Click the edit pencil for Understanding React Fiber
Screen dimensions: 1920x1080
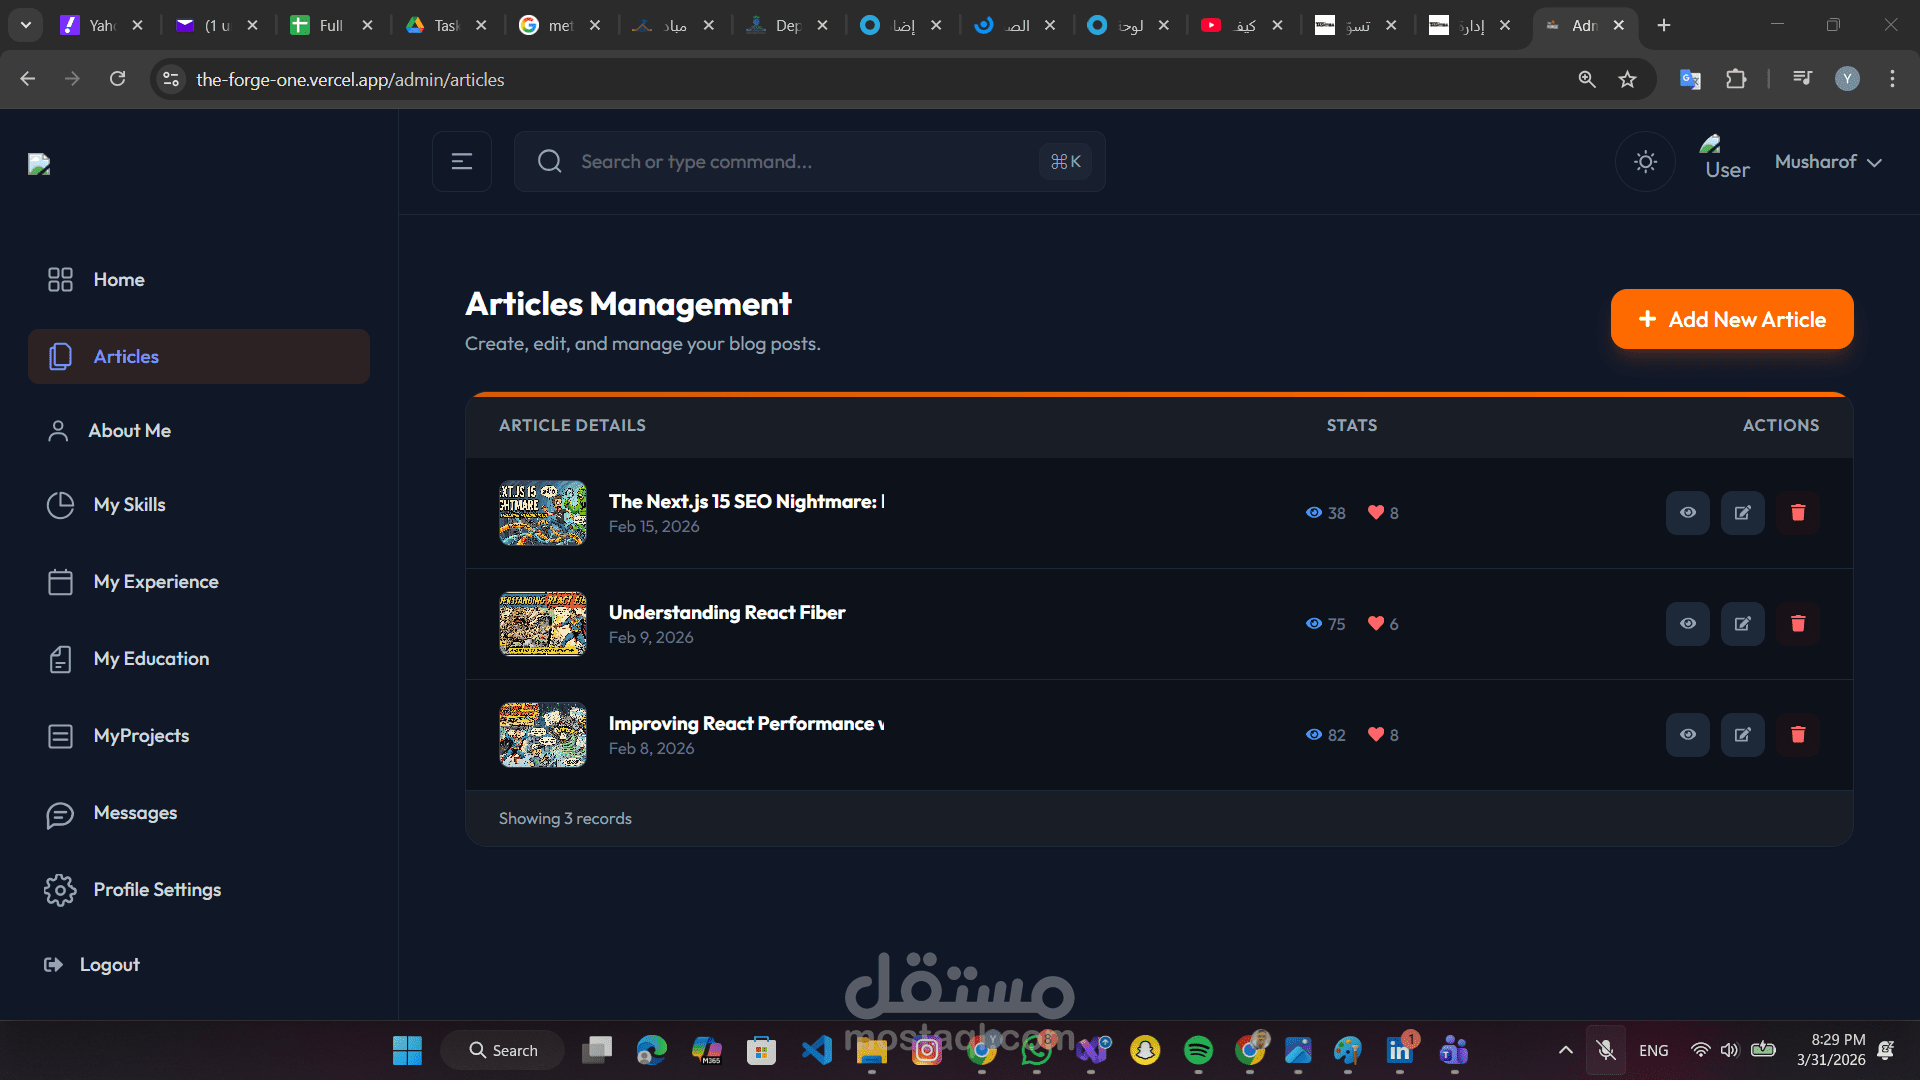click(x=1742, y=624)
